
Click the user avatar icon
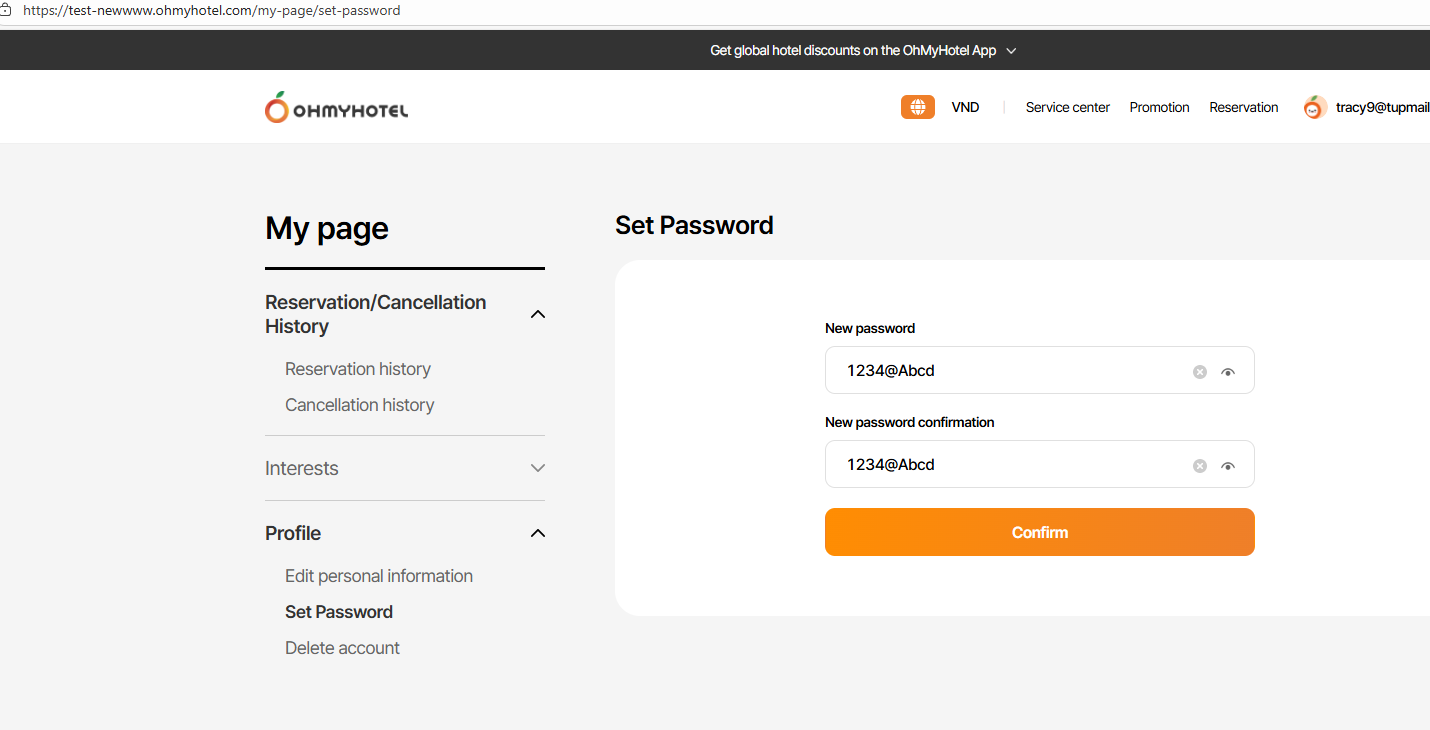[x=1315, y=108]
